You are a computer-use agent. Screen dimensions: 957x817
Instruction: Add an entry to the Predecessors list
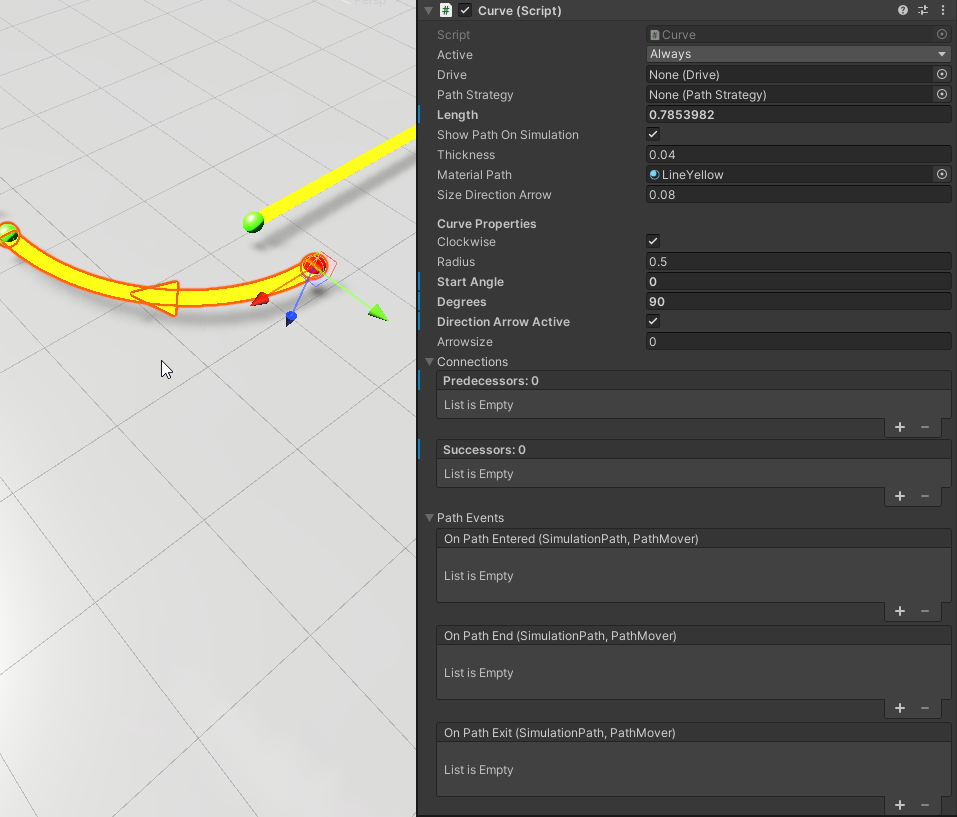899,427
